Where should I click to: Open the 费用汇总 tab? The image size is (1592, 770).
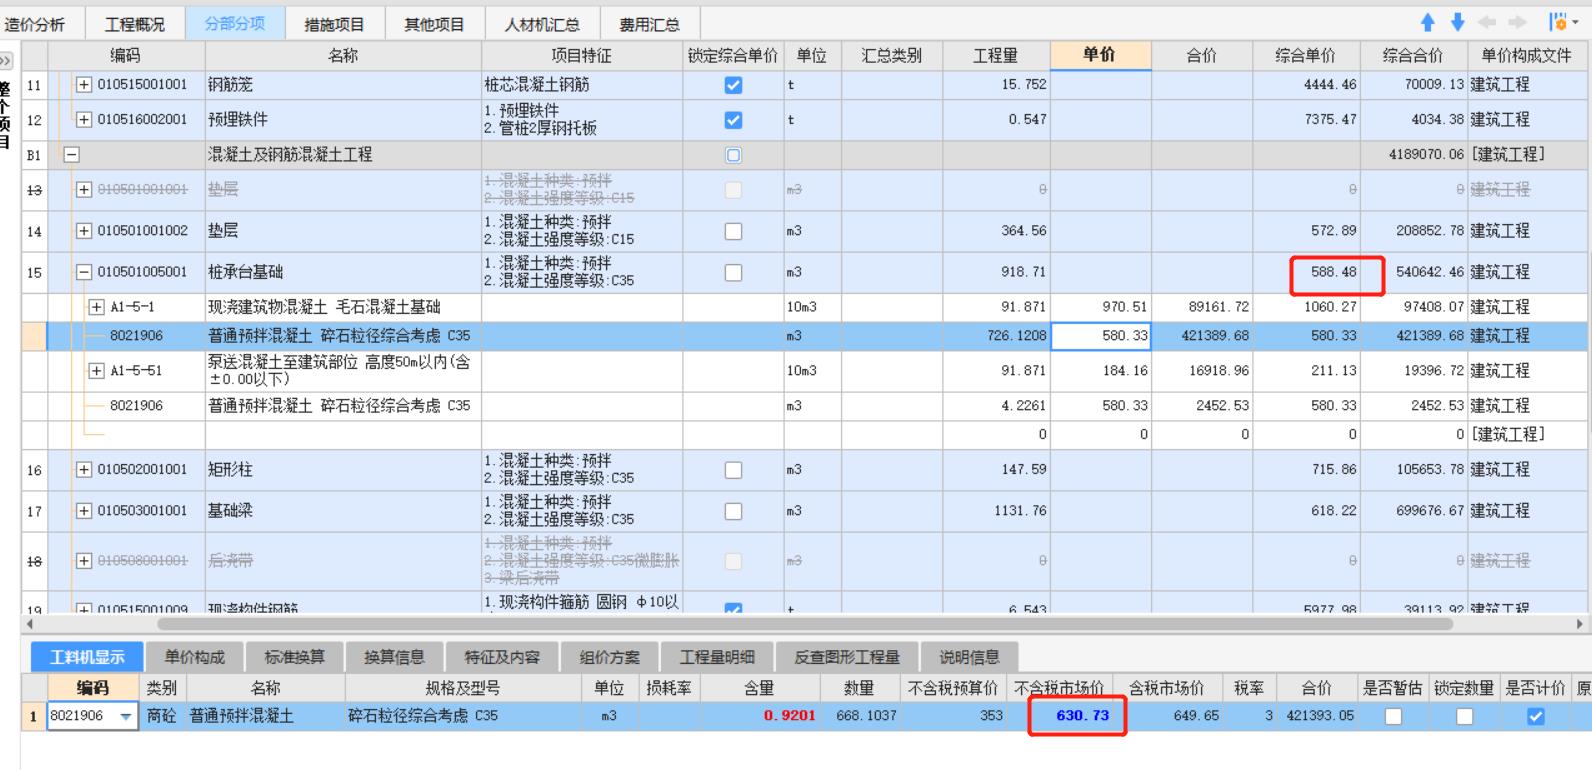(x=649, y=24)
